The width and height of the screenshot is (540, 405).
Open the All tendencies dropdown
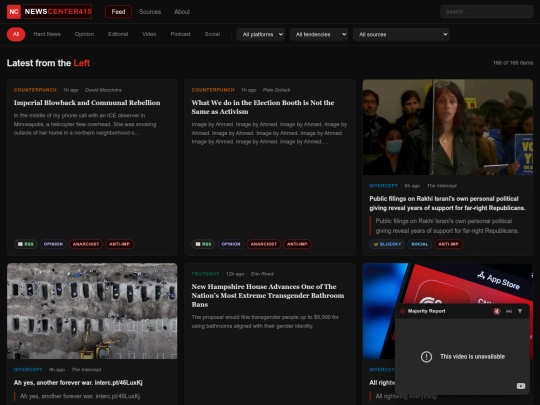pyautogui.click(x=319, y=34)
